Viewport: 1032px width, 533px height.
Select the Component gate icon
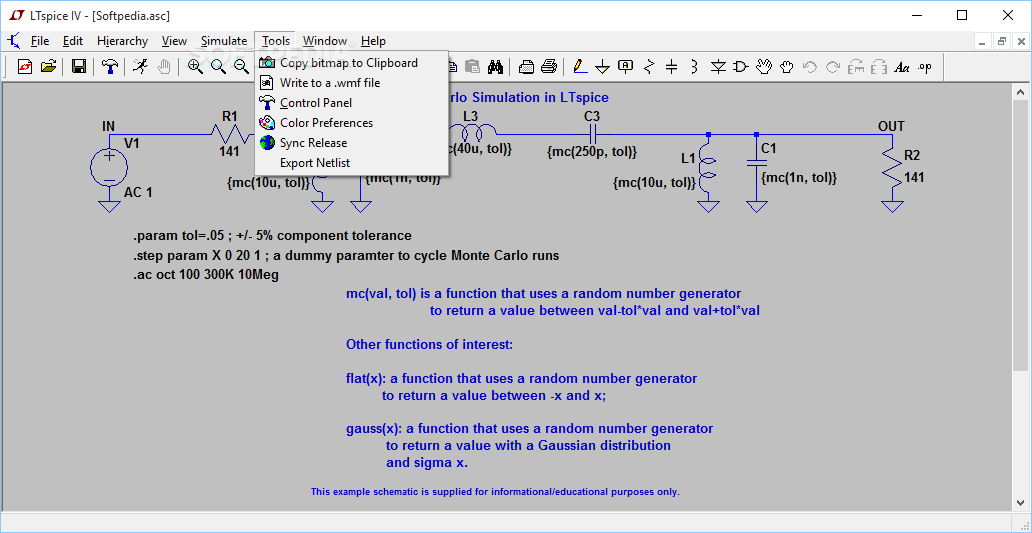coord(741,66)
